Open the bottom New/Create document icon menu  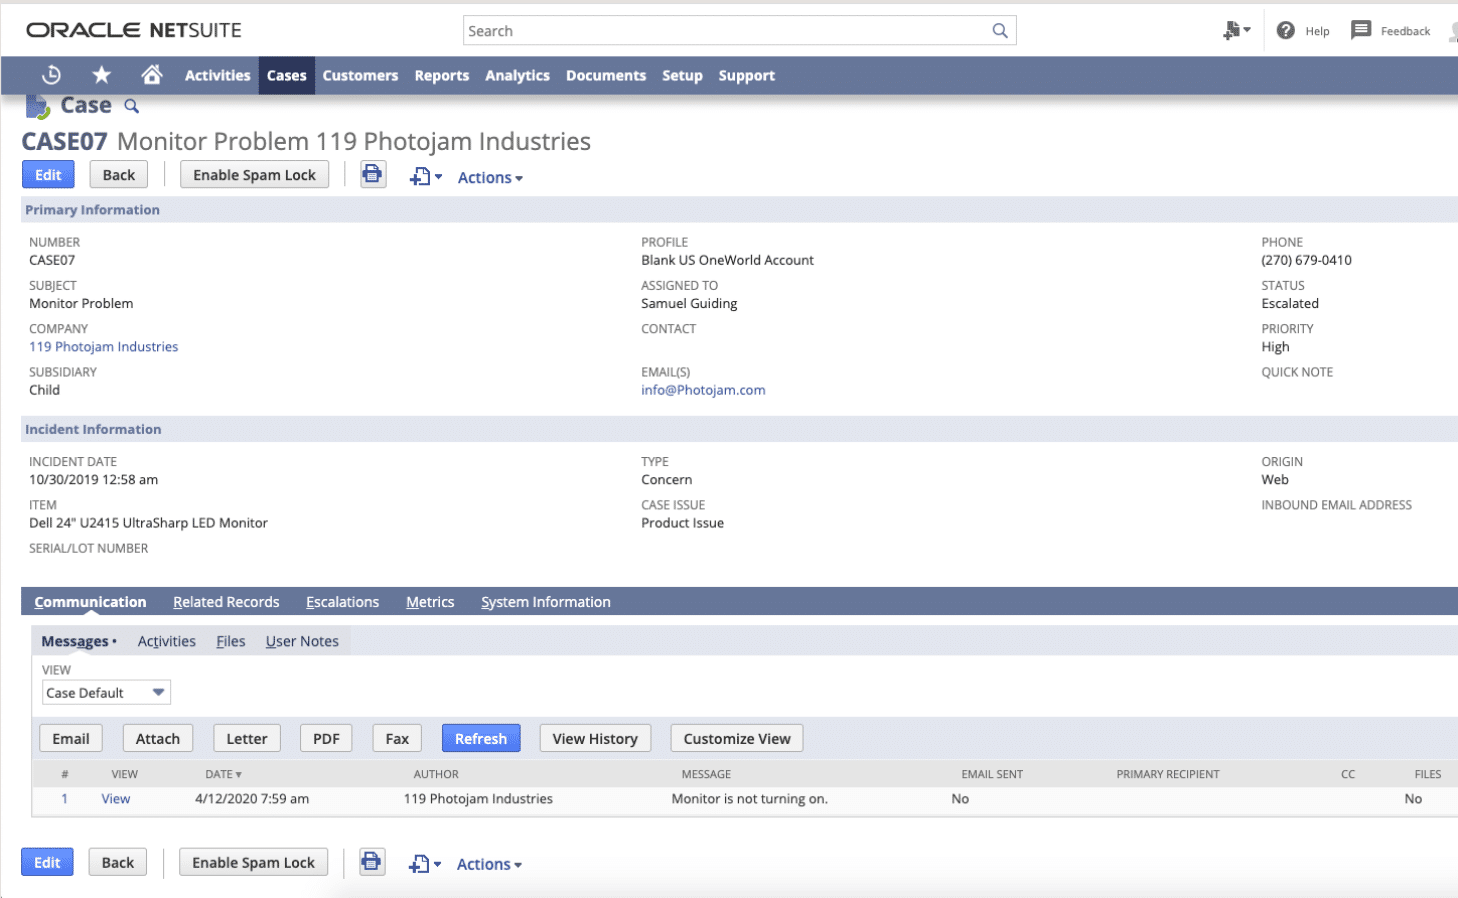pos(424,864)
